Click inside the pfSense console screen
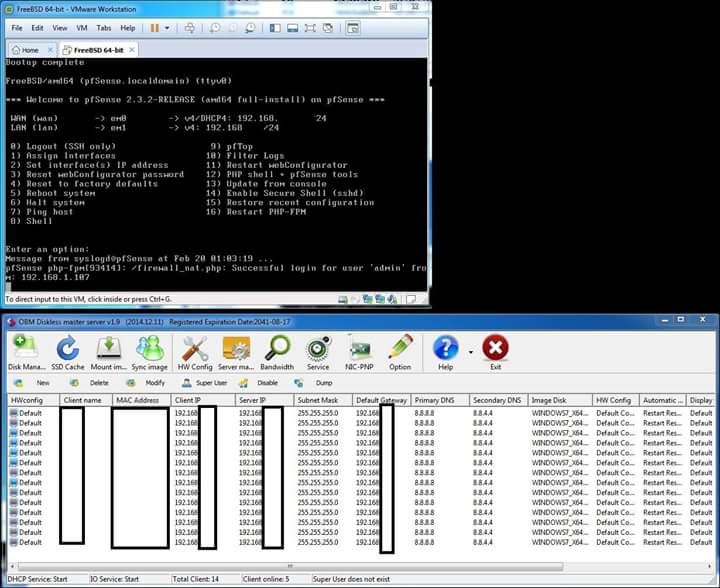Screen dimensions: 720x588 pos(216,174)
